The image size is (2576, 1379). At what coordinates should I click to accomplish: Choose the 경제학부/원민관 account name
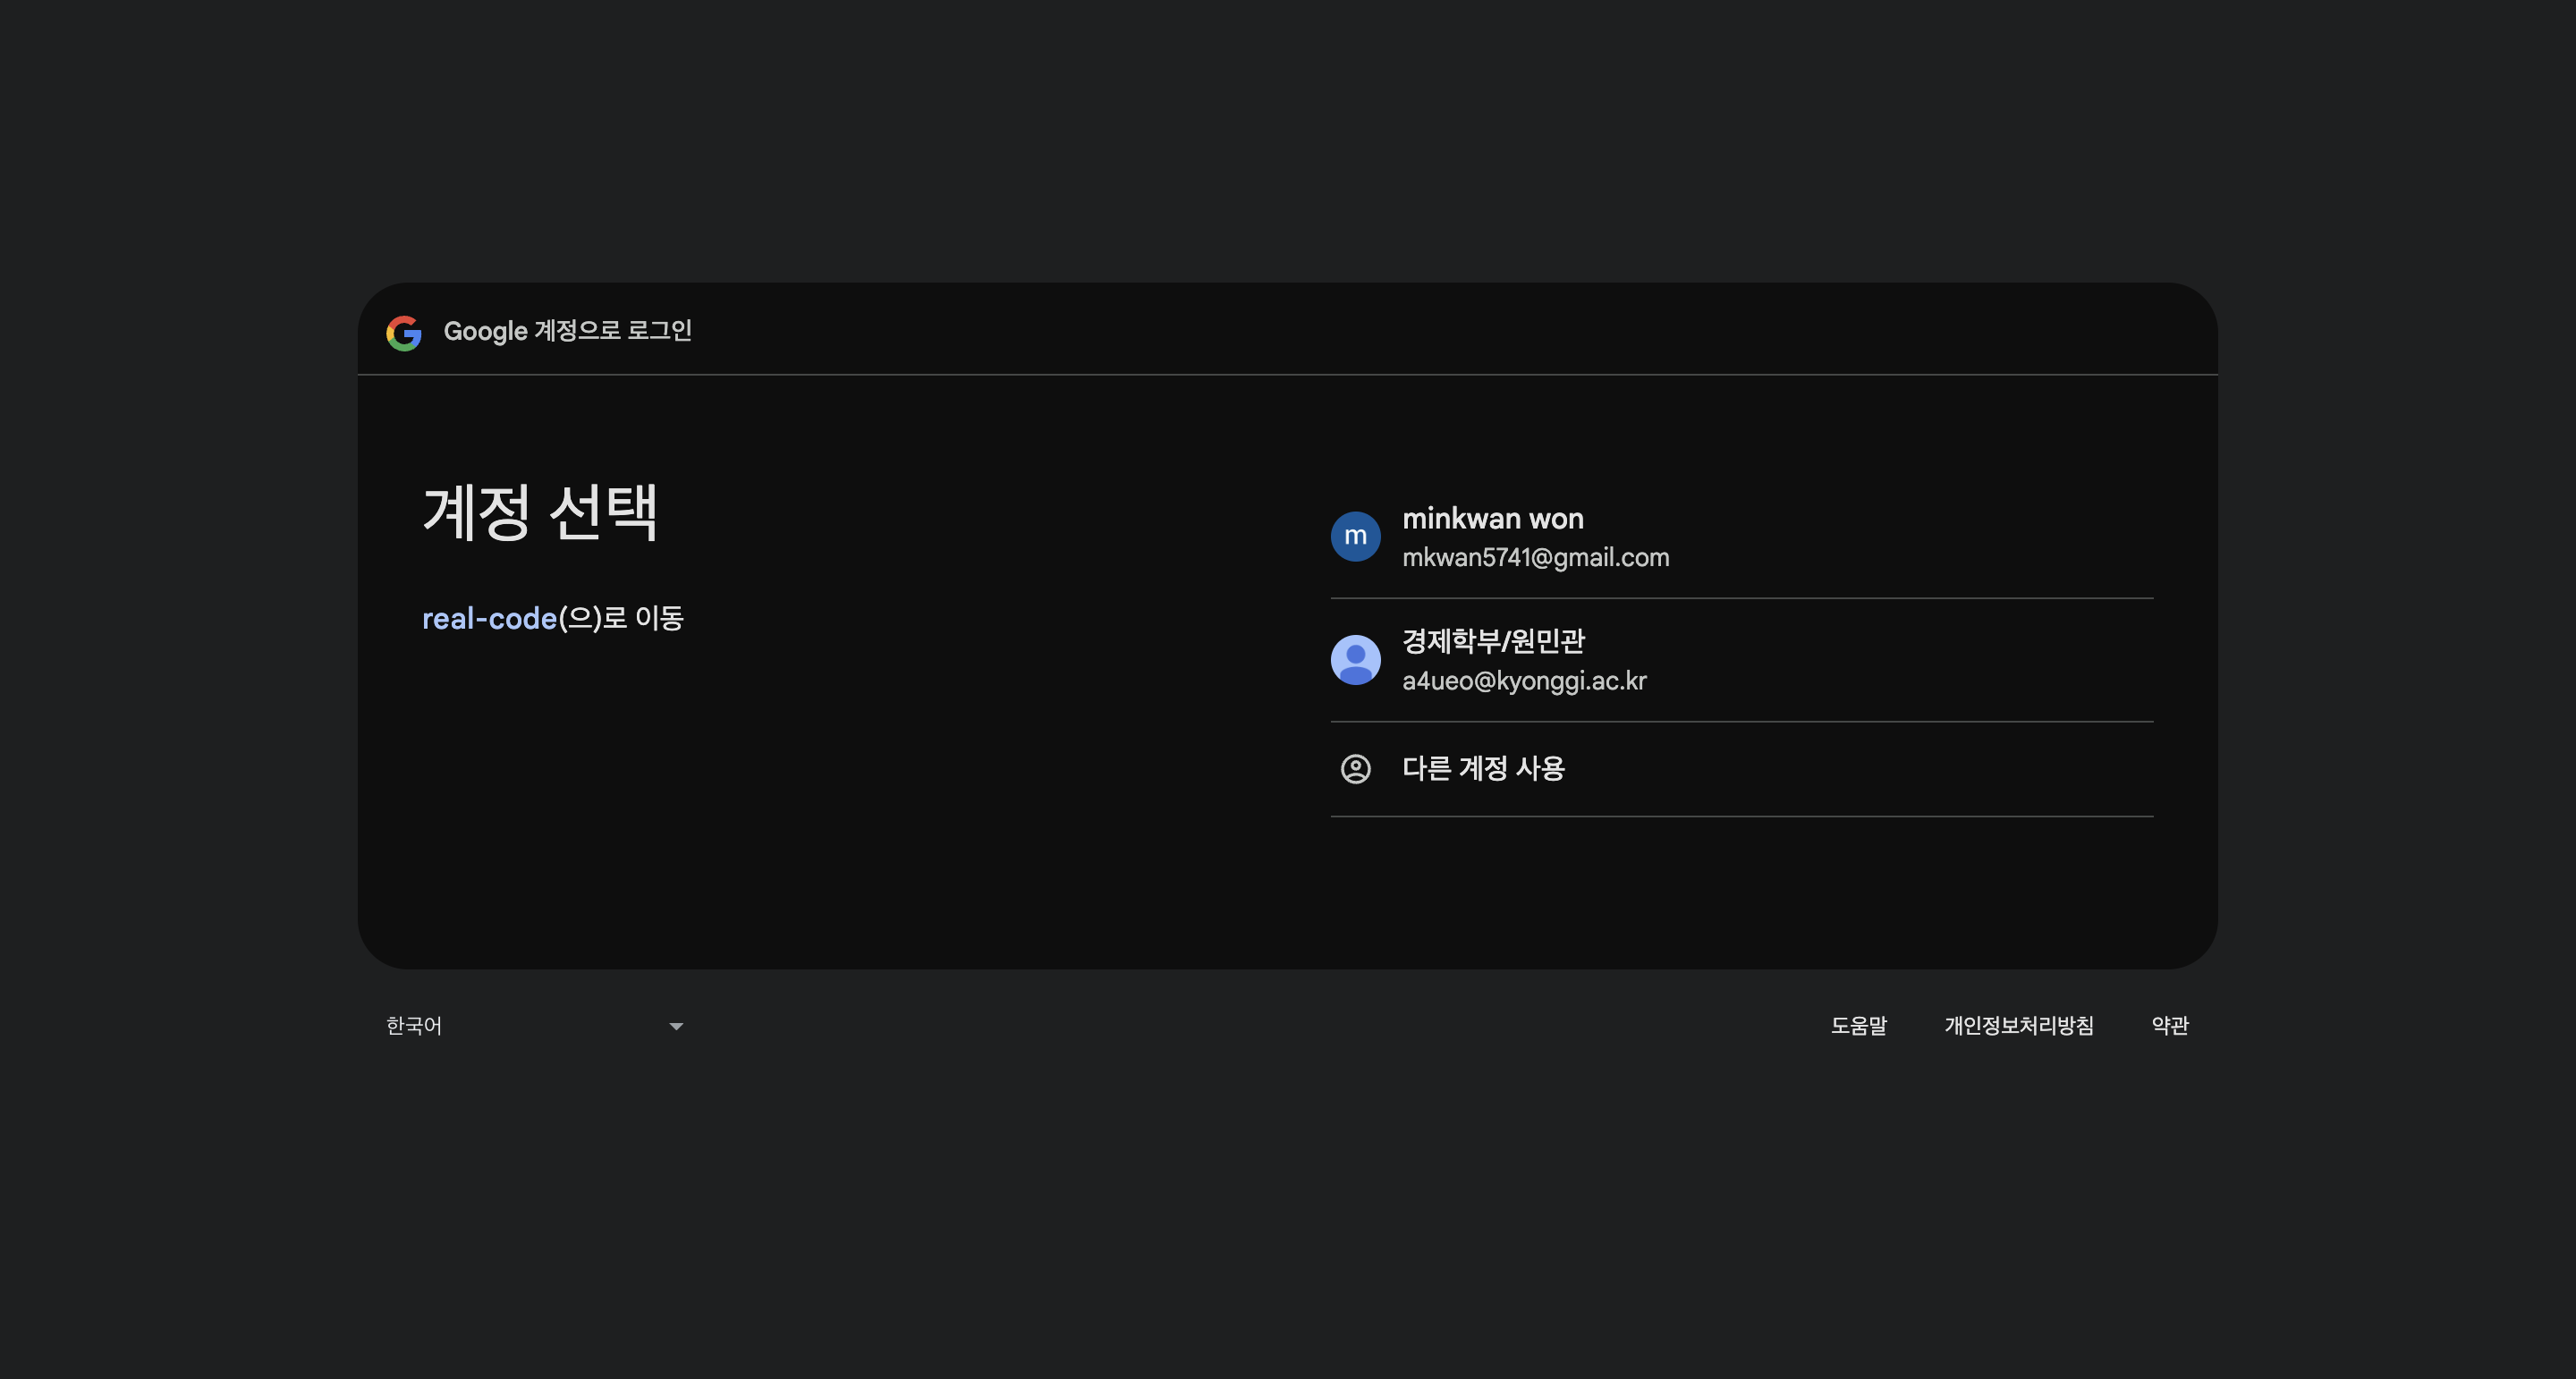(x=1493, y=641)
